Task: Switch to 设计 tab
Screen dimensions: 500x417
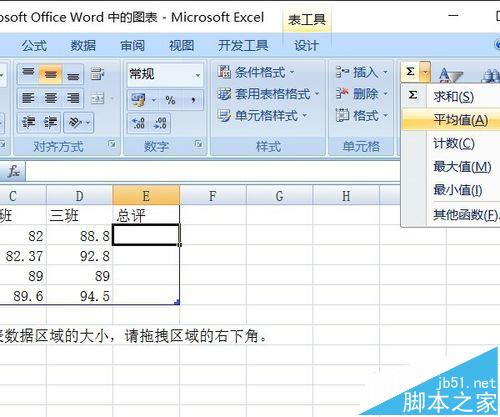Action: (x=306, y=45)
